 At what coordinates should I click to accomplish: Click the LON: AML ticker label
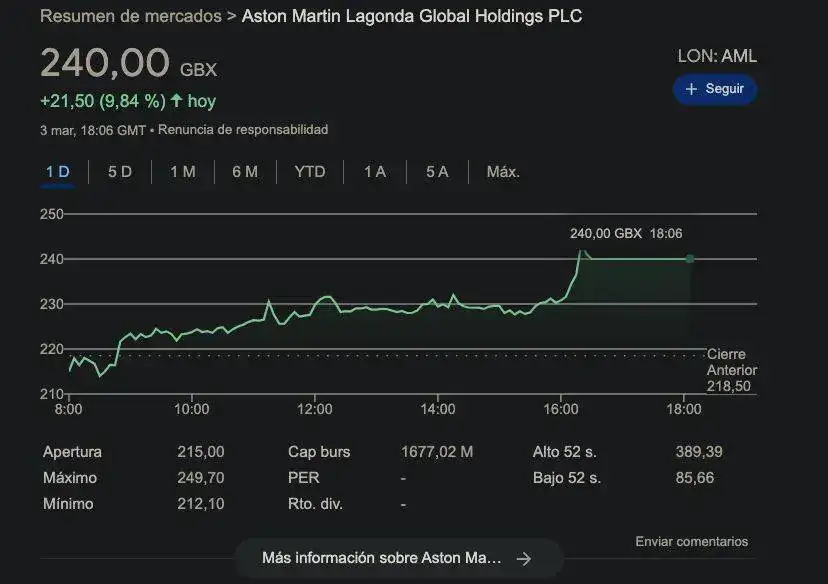717,56
